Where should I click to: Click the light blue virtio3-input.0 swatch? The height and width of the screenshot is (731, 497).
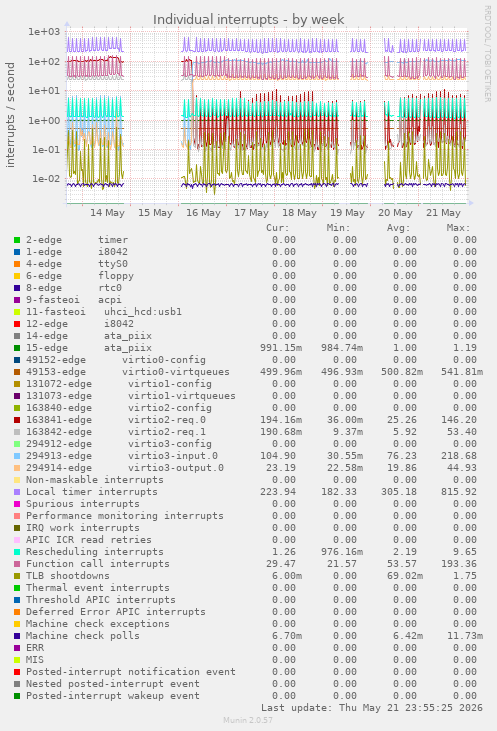(17, 456)
